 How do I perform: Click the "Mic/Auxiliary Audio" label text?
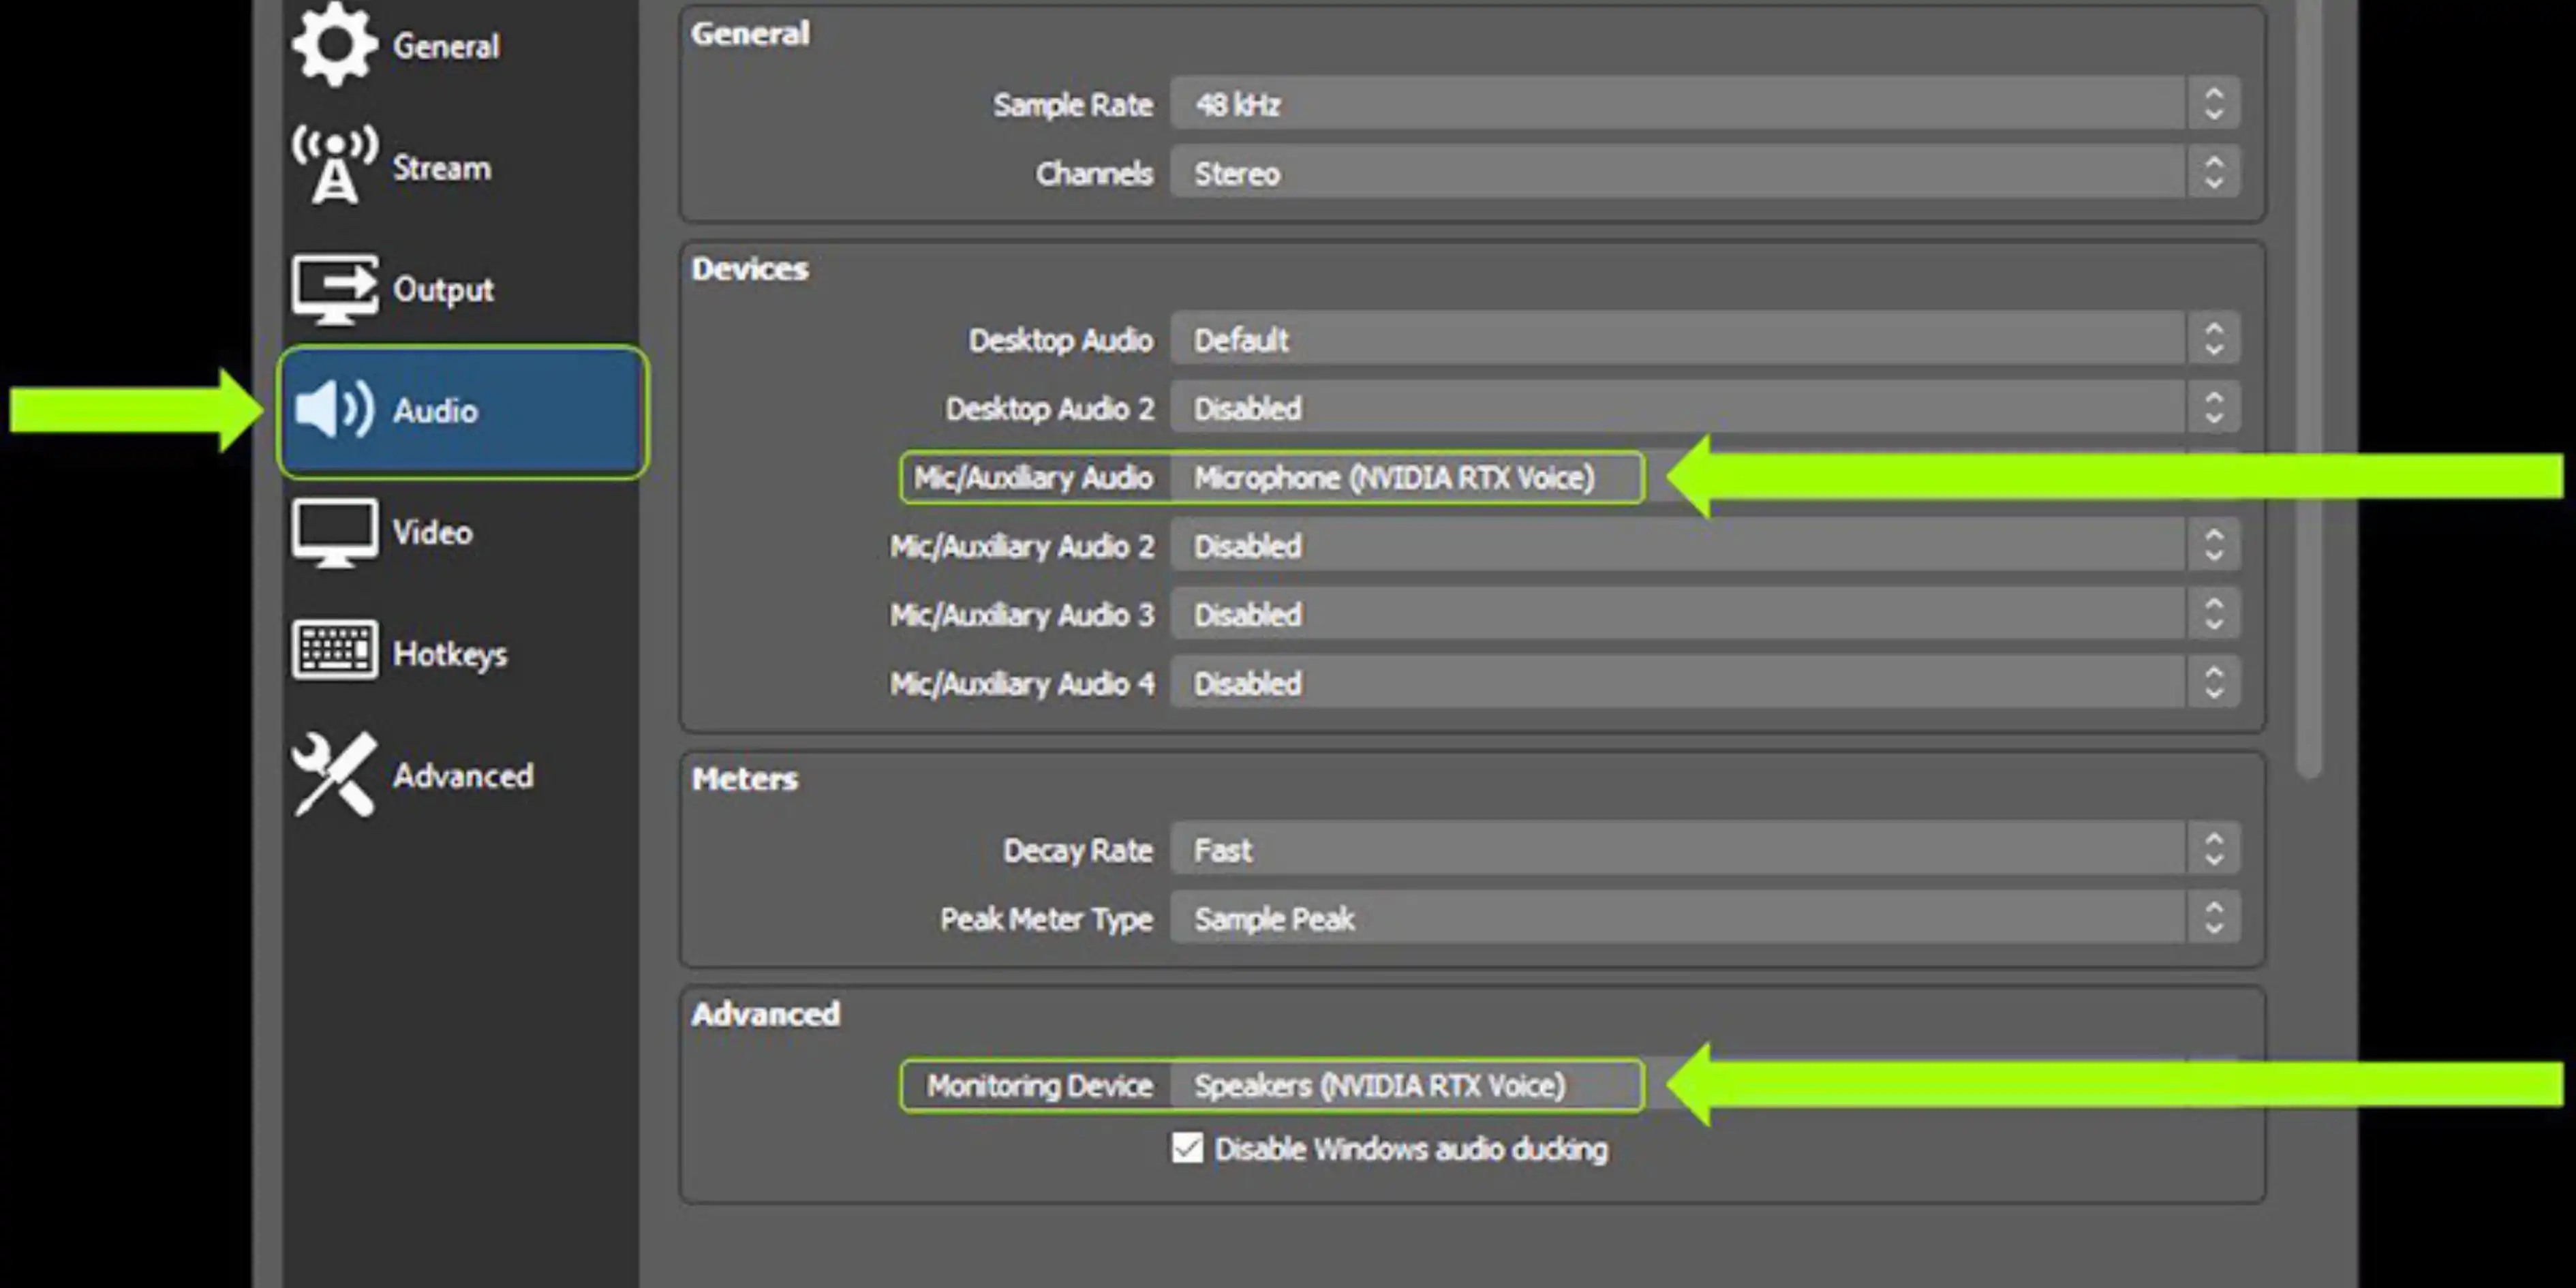(1033, 478)
